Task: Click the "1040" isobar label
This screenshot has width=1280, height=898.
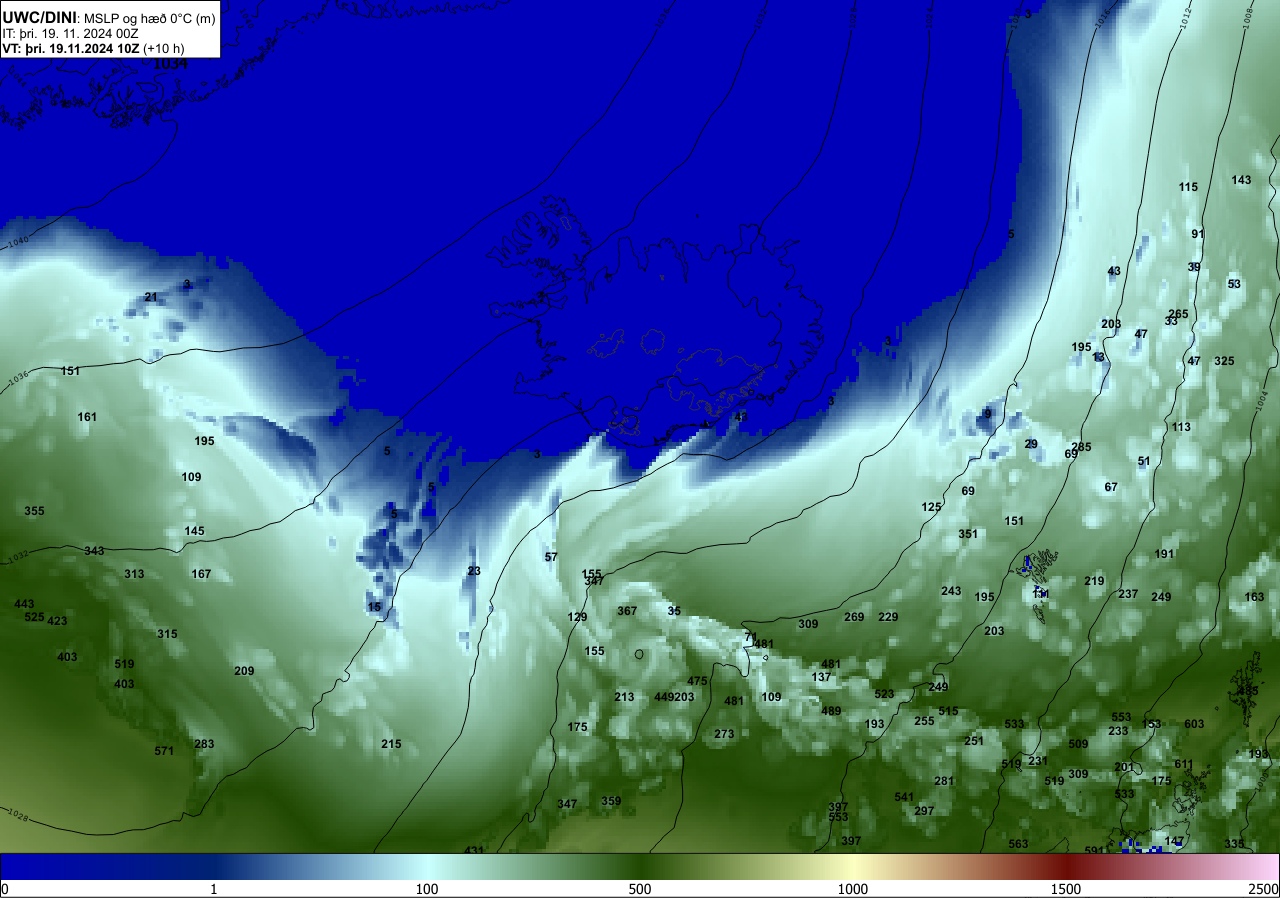Action: pos(17,243)
